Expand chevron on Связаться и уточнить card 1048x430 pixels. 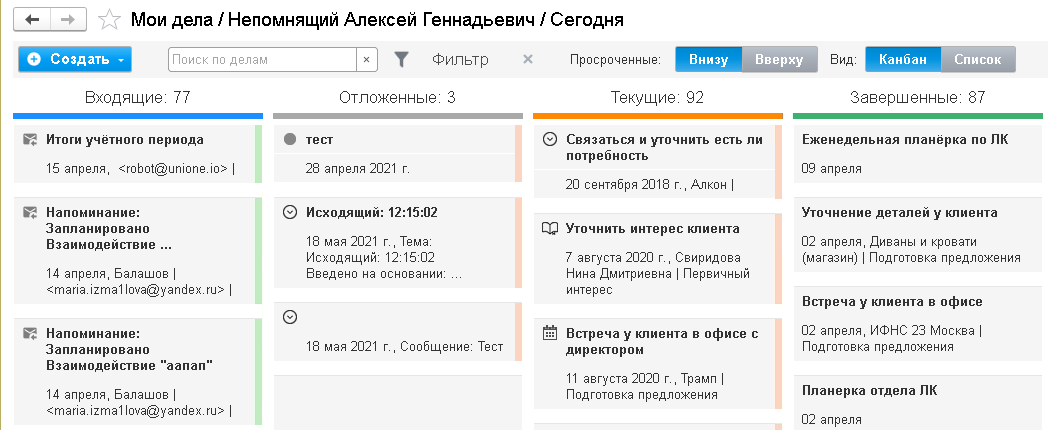[549, 140]
